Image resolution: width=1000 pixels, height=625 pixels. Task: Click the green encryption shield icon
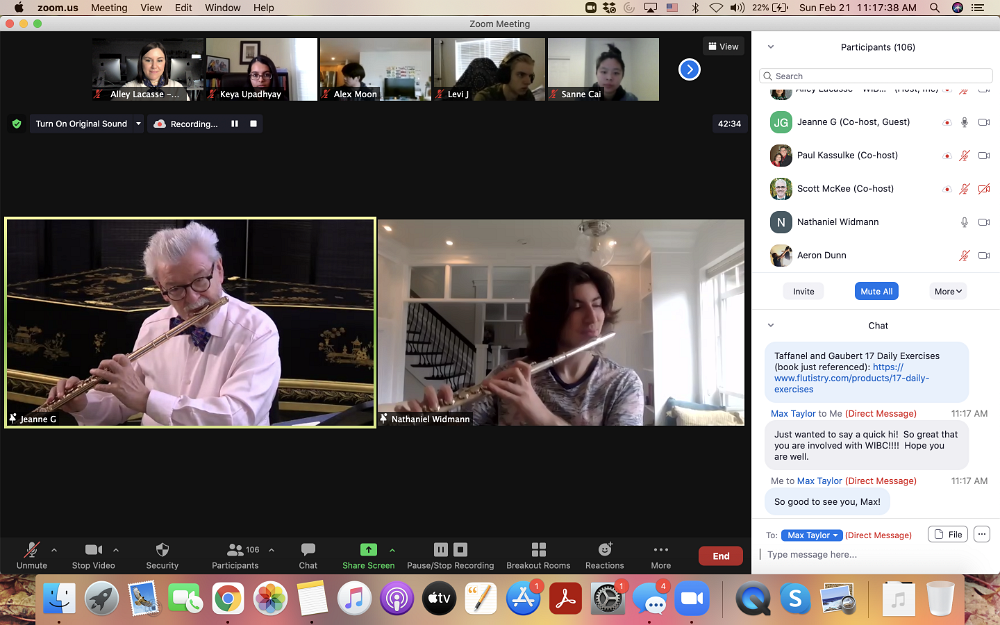coord(17,124)
